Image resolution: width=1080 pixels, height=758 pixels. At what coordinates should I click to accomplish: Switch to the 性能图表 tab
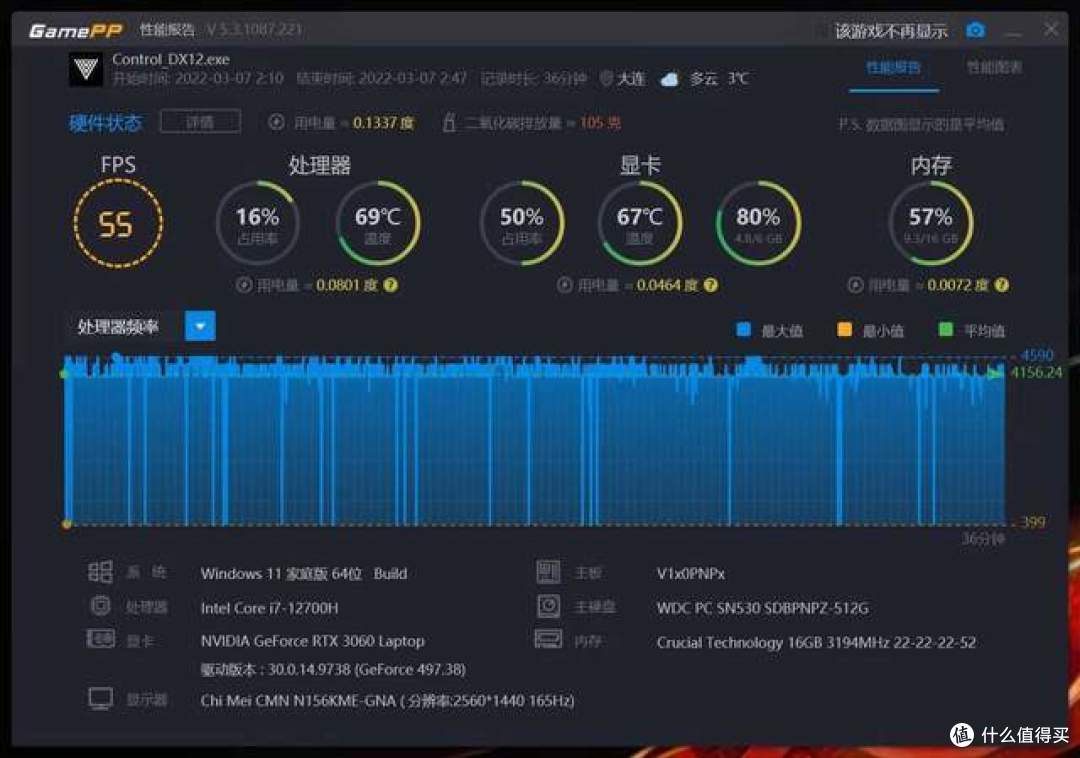[x=996, y=68]
